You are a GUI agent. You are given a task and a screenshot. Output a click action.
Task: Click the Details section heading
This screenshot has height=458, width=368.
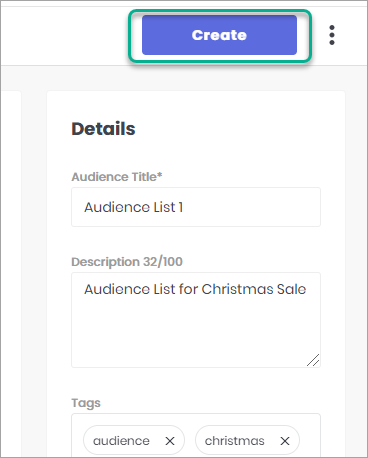point(103,129)
